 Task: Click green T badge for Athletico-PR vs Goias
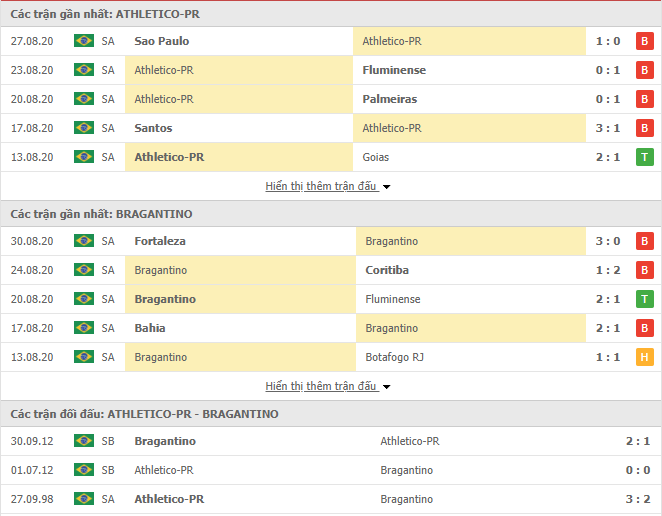pos(644,157)
